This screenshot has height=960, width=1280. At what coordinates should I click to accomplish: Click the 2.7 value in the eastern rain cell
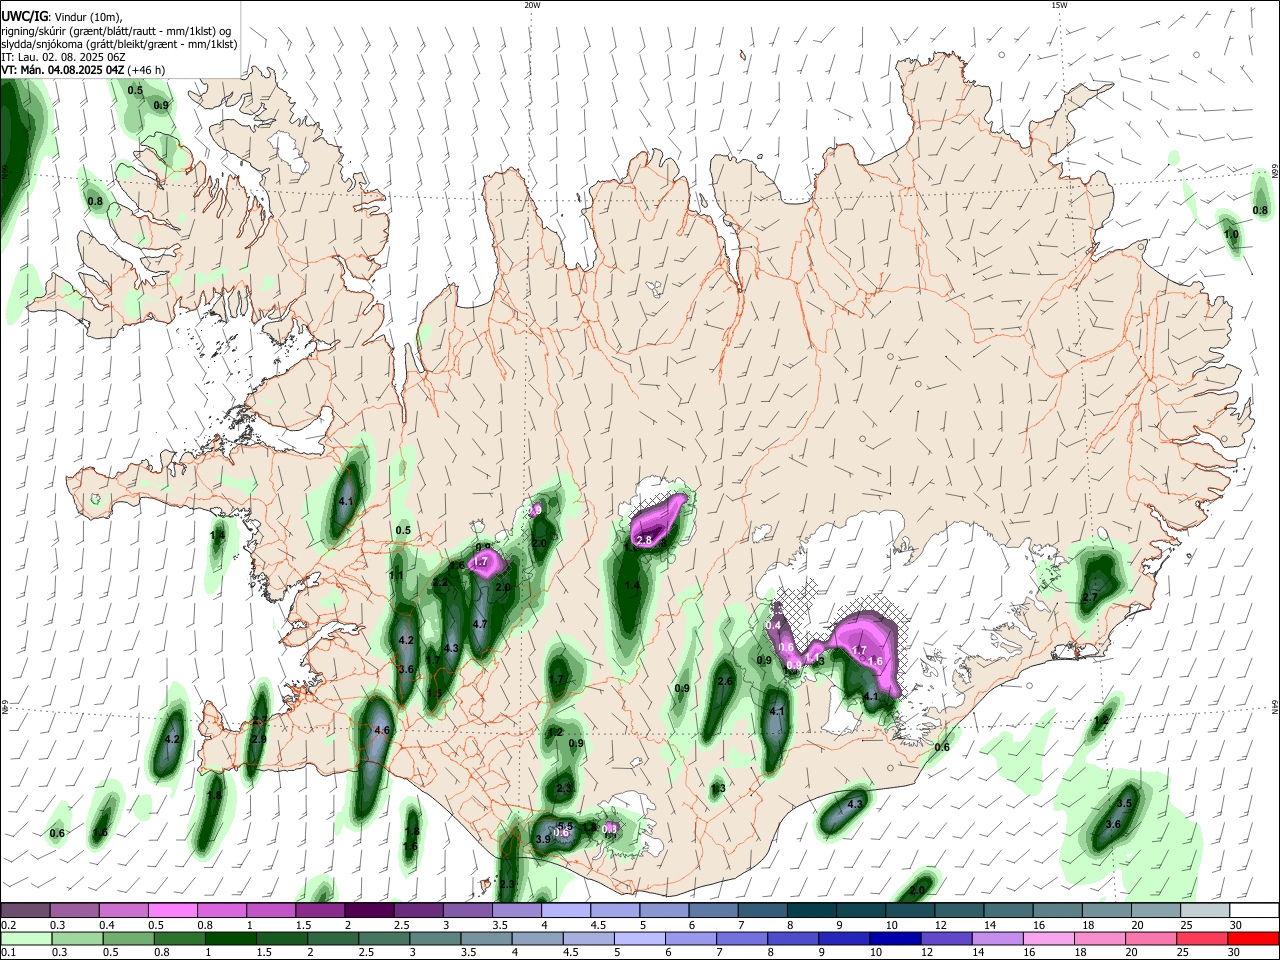click(1090, 598)
